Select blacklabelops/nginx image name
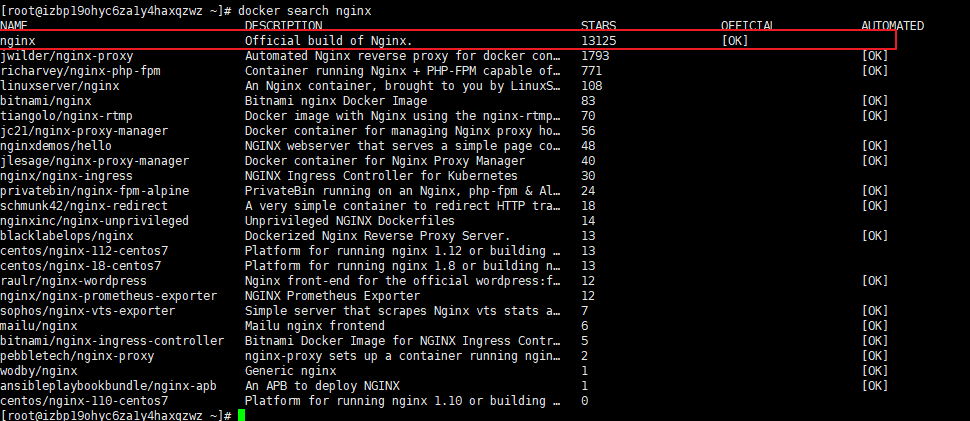Image resolution: width=970 pixels, height=421 pixels. tap(67, 236)
